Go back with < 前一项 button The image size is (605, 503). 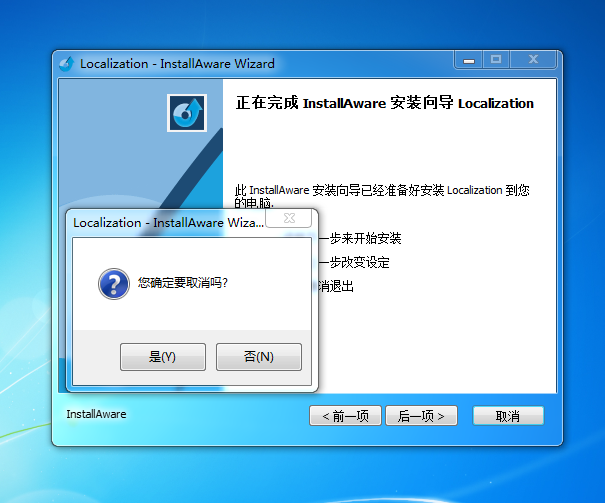pyautogui.click(x=345, y=416)
